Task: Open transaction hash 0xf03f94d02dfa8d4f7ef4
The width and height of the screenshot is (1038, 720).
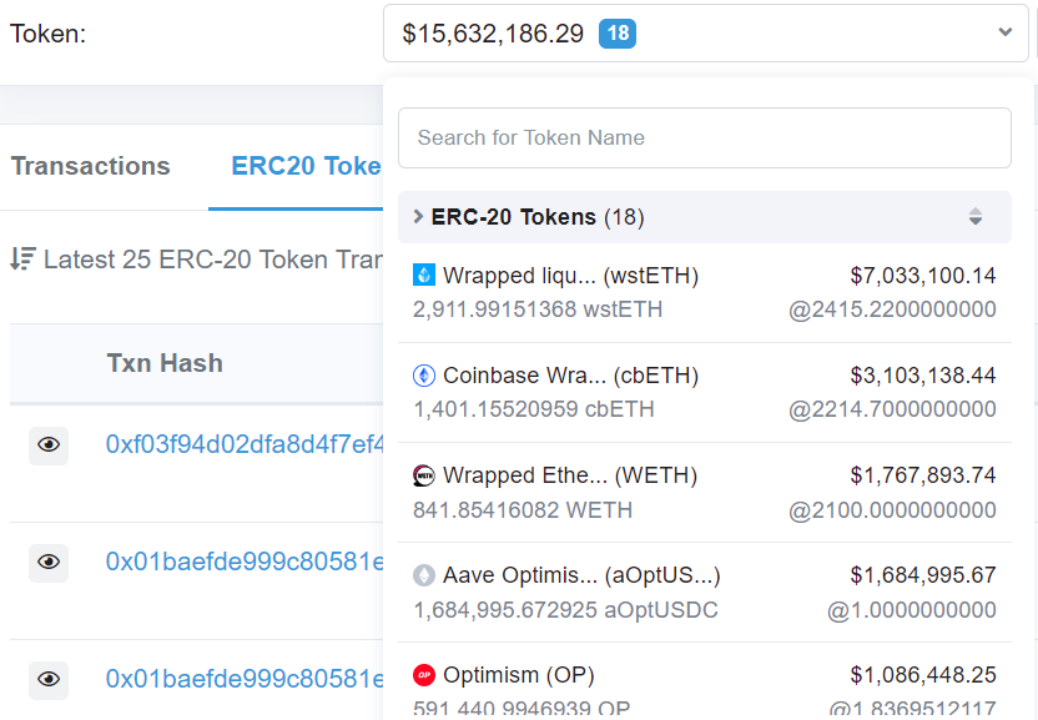Action: (x=244, y=445)
